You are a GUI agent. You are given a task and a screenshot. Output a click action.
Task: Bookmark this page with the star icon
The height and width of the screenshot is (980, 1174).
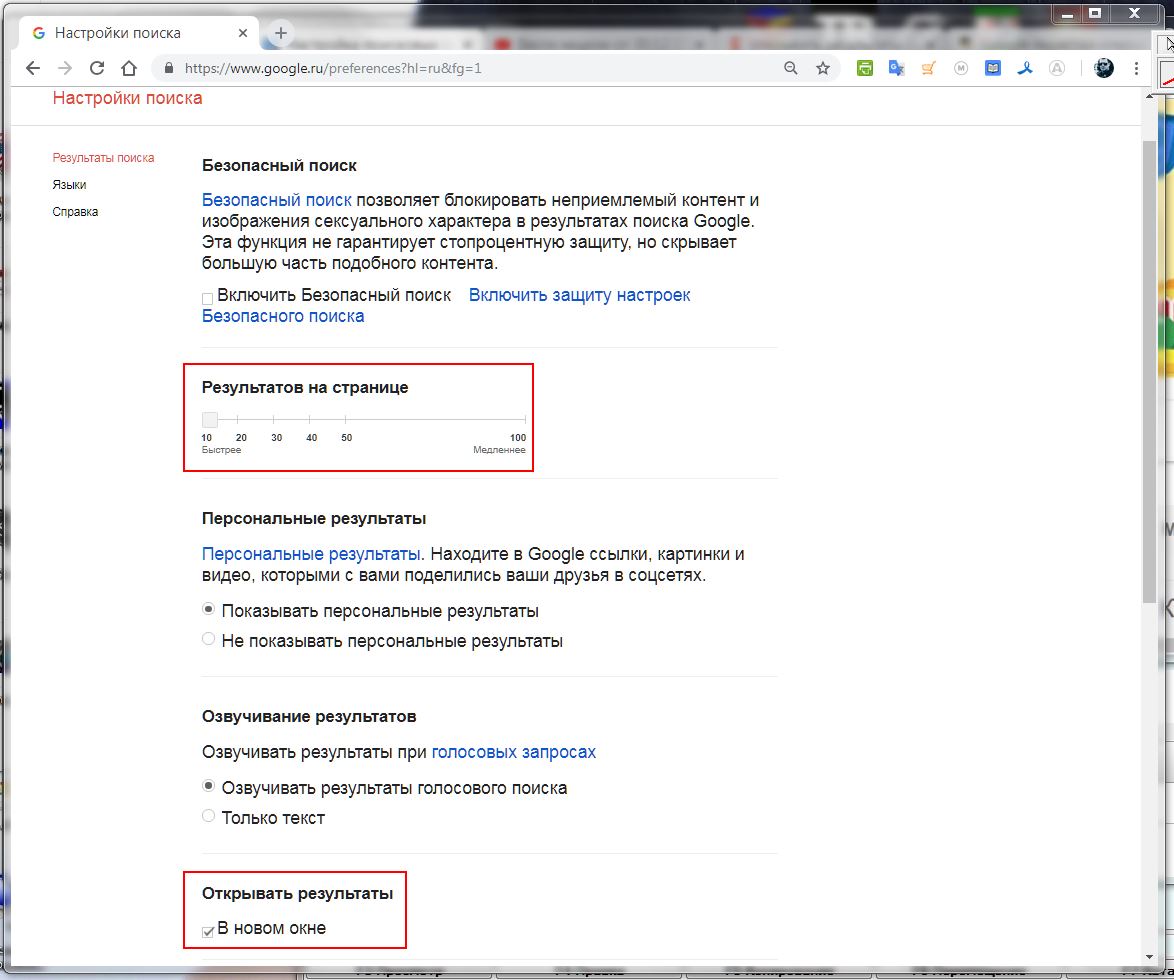(823, 68)
